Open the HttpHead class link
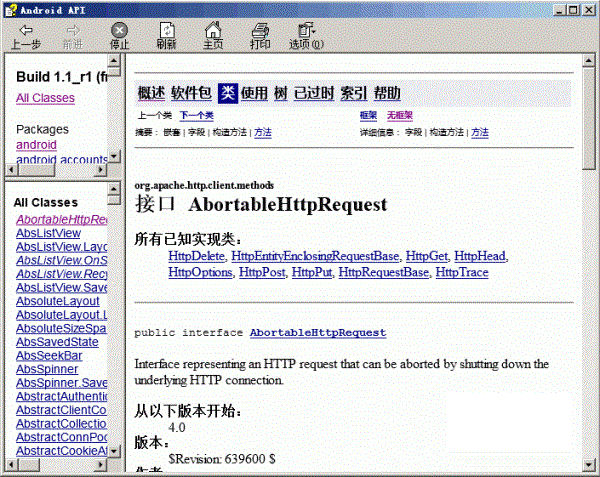600x477 pixels. [480, 256]
